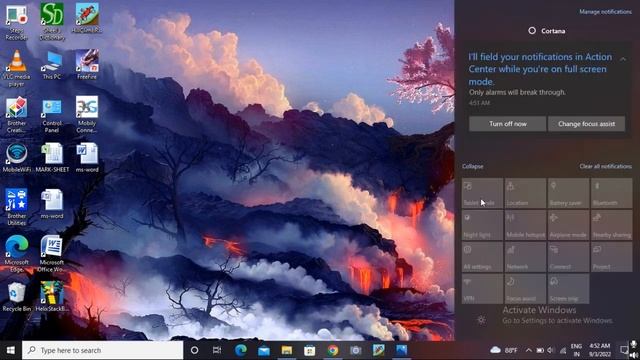This screenshot has height=360, width=640.
Task: Open Mobily Connect 3G desktop shortcut
Action: (x=87, y=115)
